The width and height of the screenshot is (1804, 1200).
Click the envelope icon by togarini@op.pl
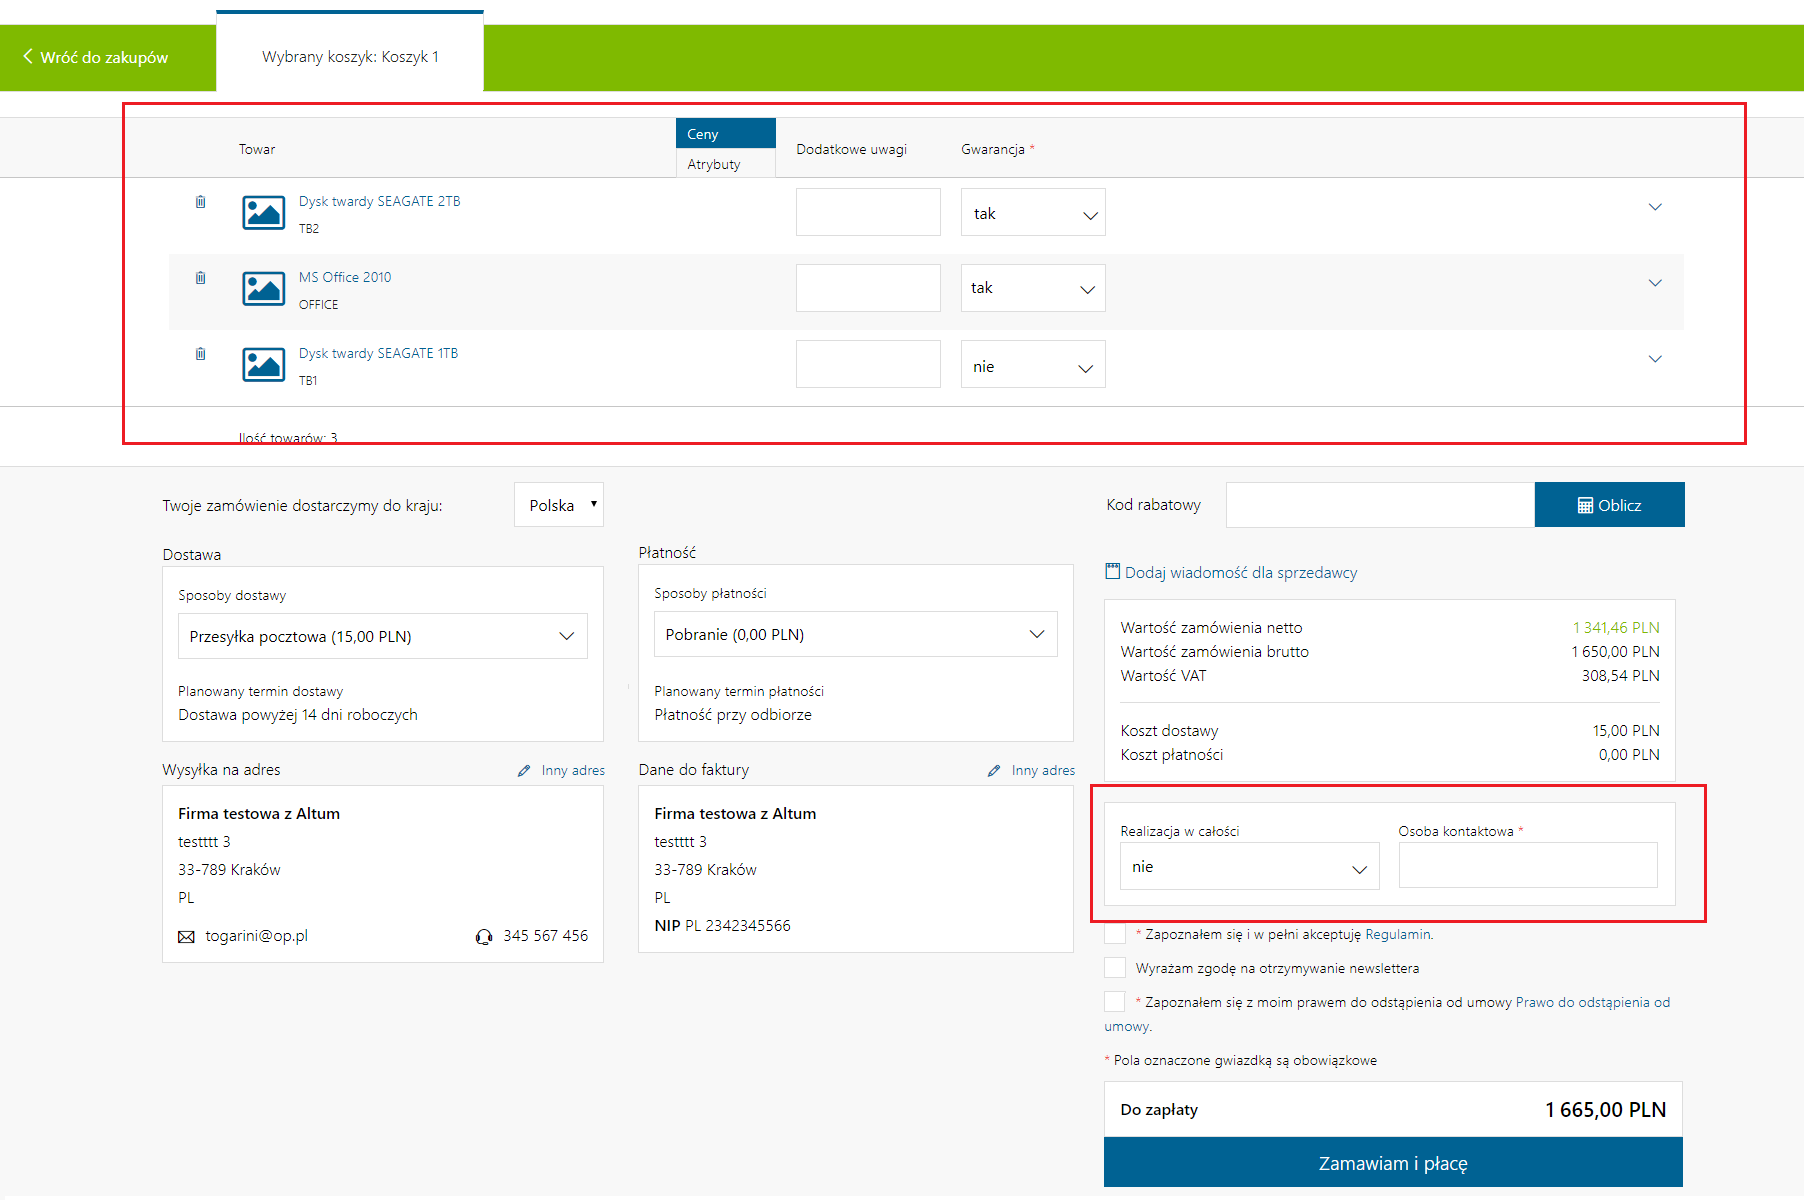tap(186, 937)
